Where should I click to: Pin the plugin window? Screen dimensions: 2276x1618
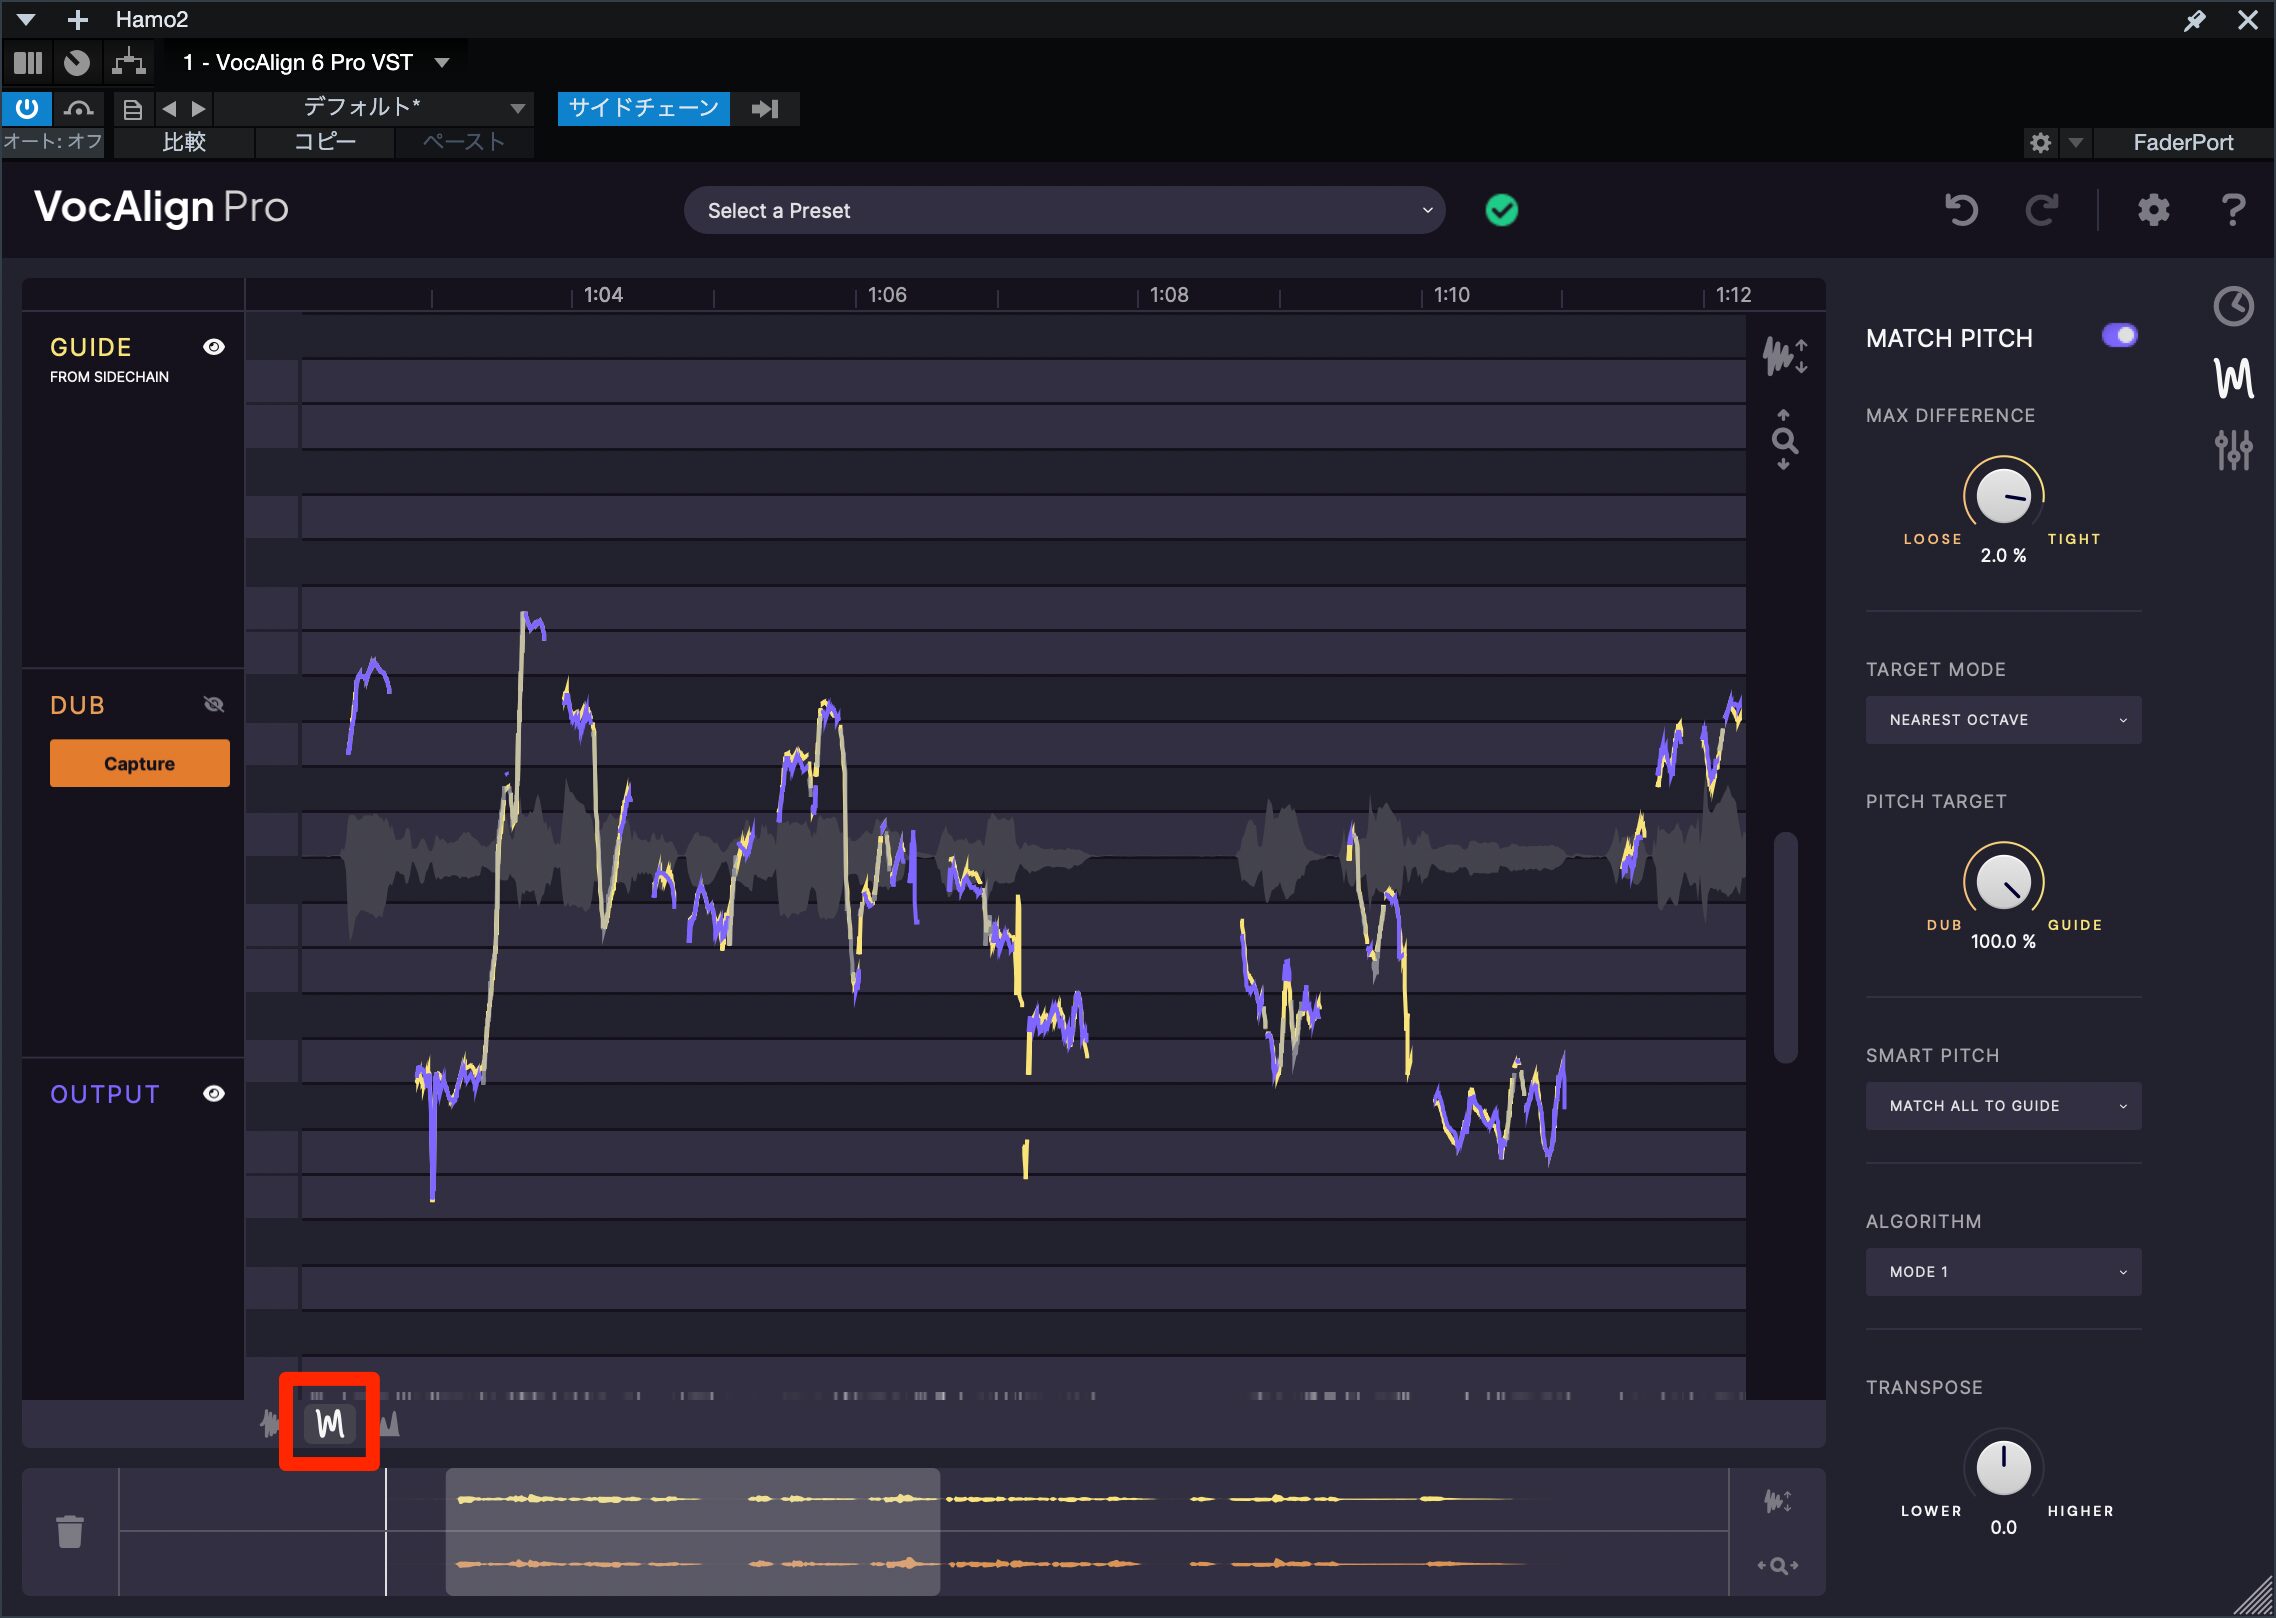pos(2195,20)
